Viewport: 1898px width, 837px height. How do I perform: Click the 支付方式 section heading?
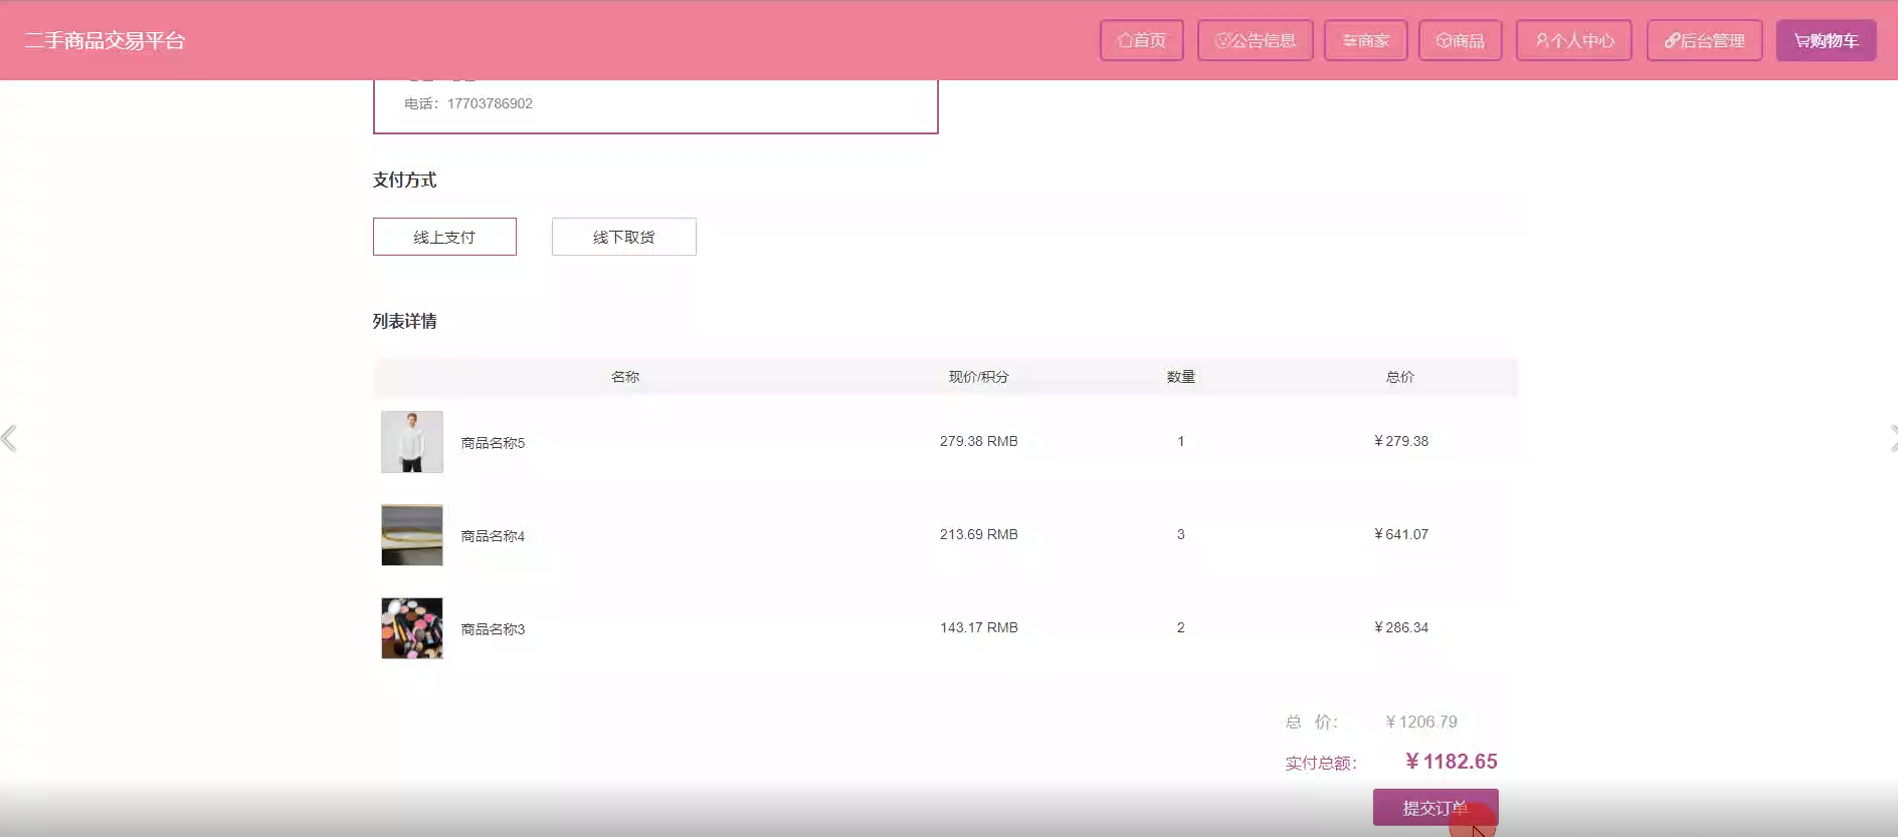tap(404, 180)
